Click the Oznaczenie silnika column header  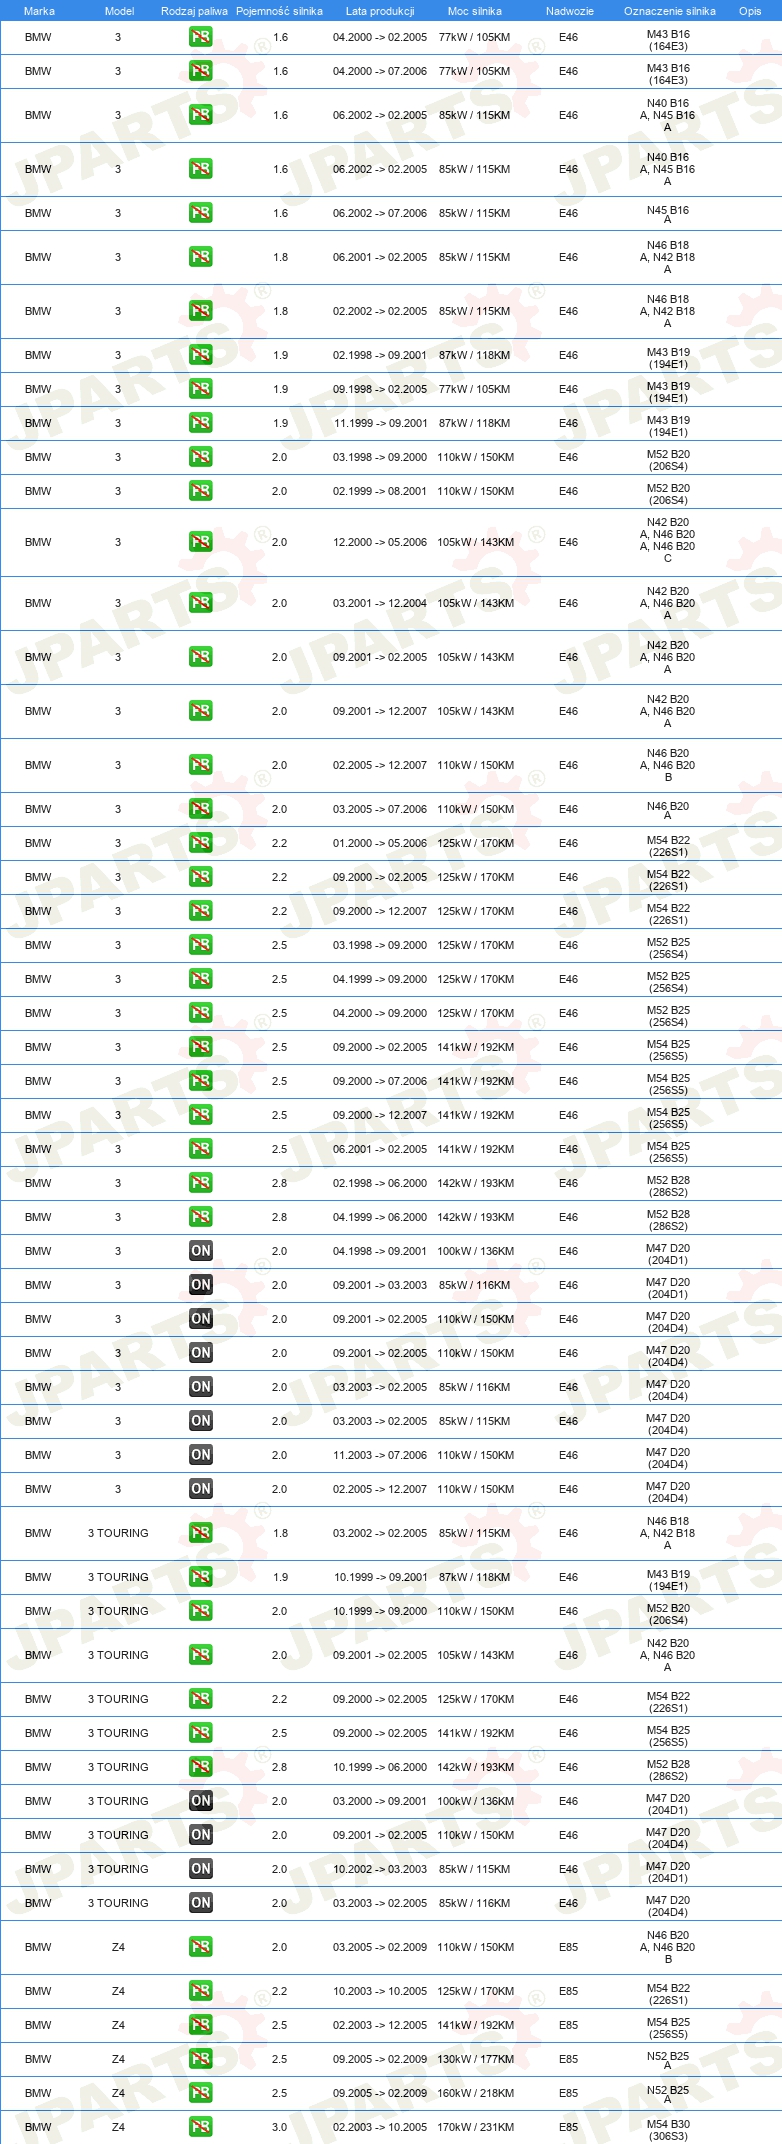coord(670,11)
